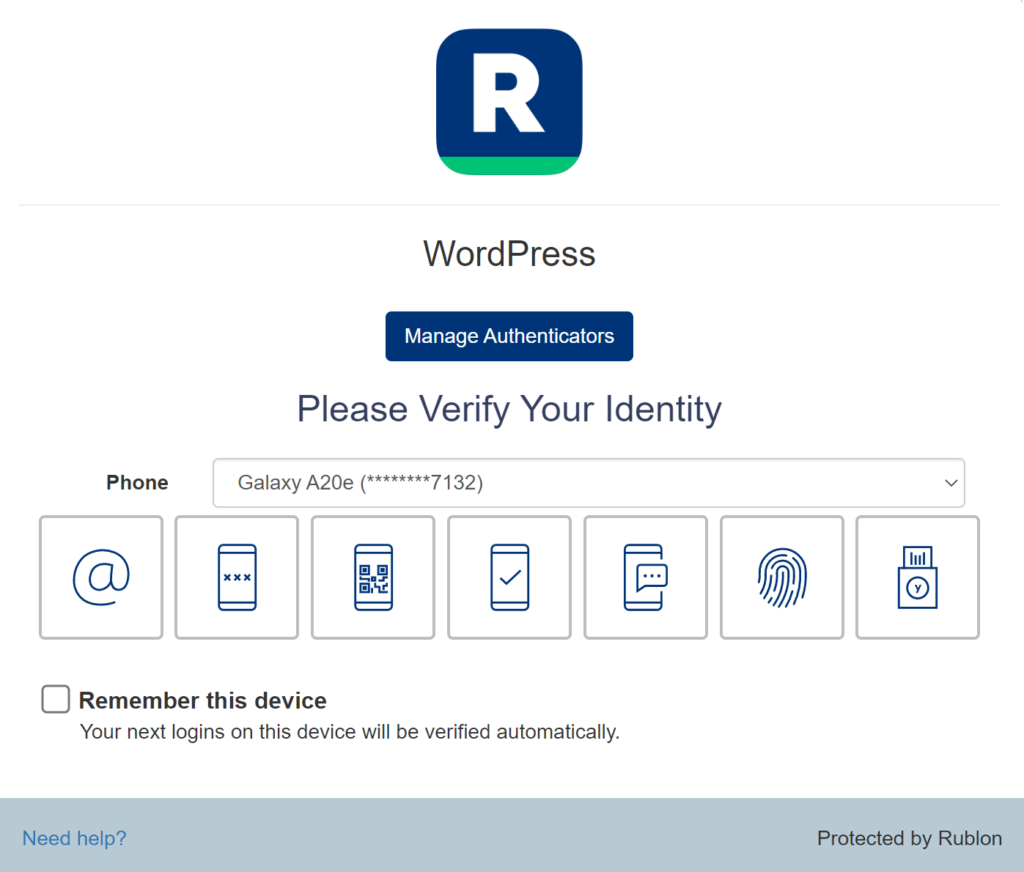This screenshot has height=872, width=1024.
Task: Click the "Protected by Rublon" footer text
Action: (909, 838)
